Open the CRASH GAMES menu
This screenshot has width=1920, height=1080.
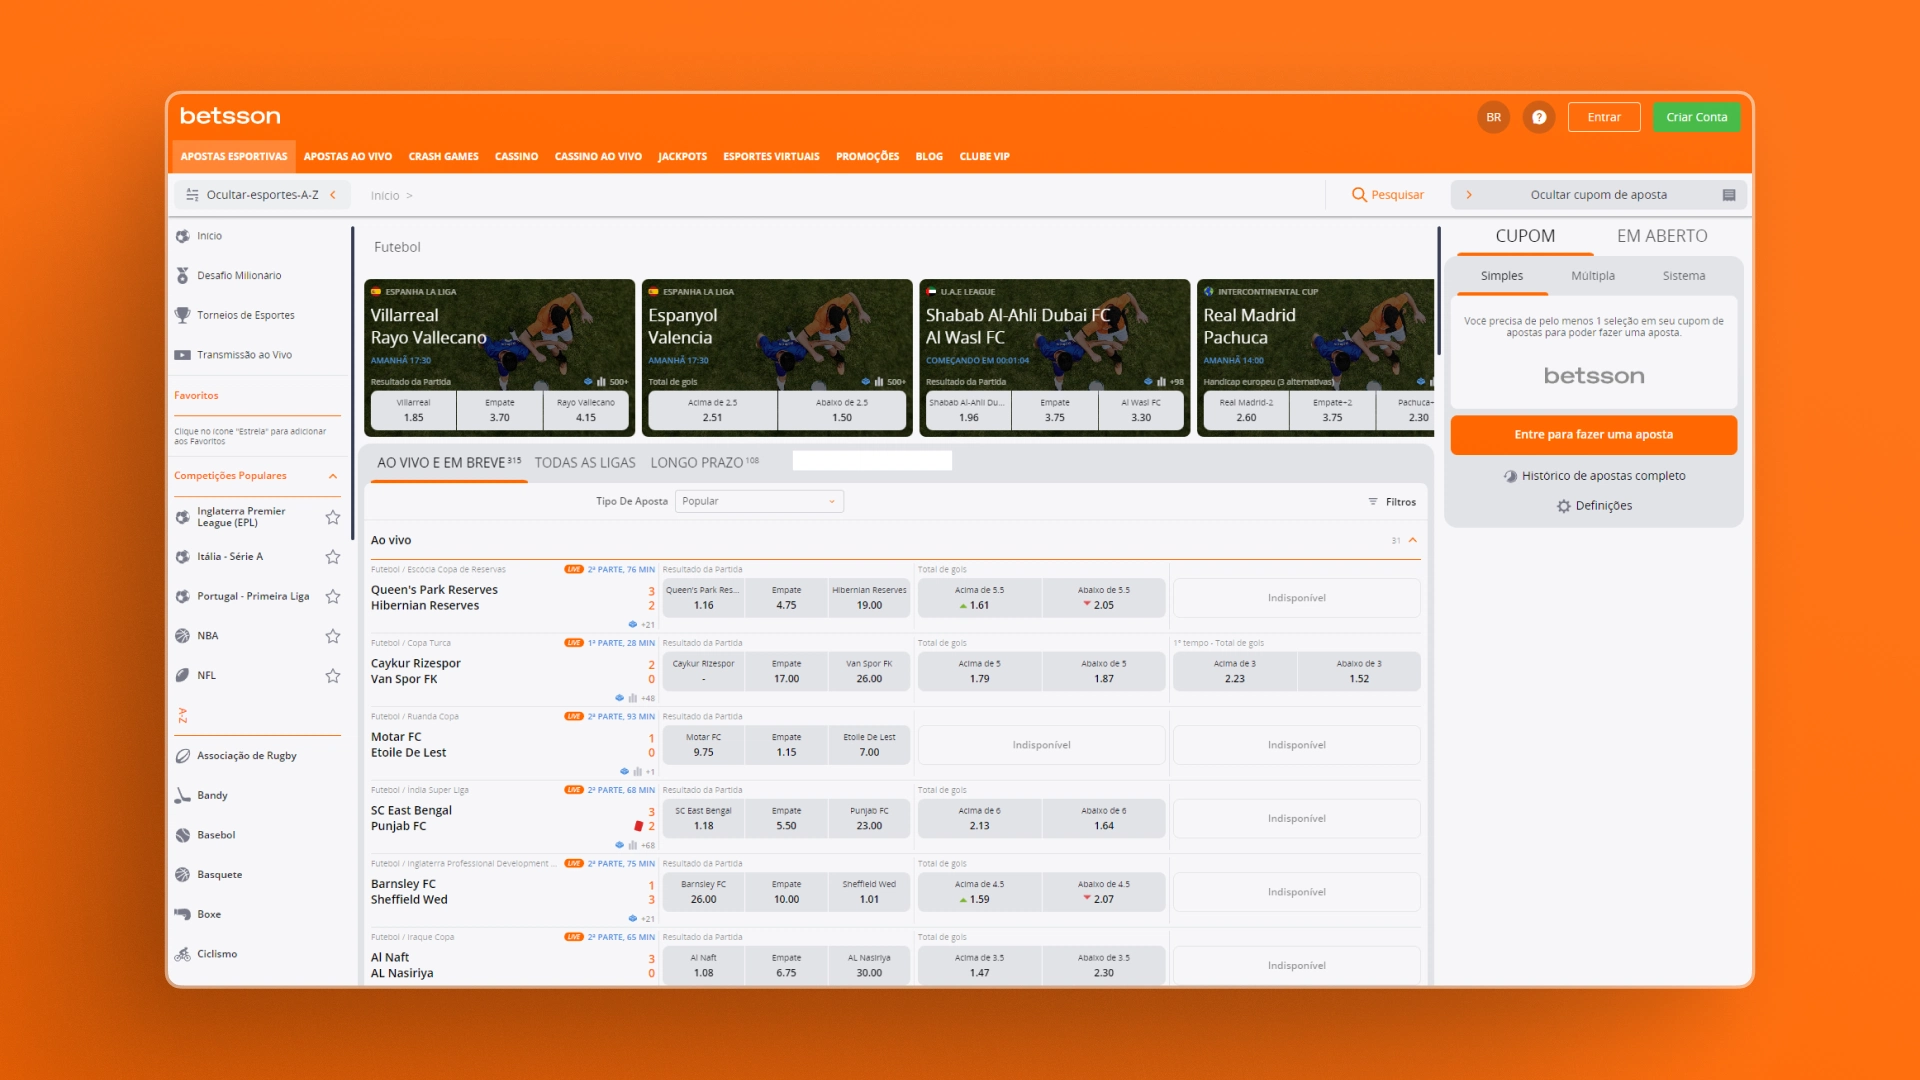pyautogui.click(x=443, y=156)
